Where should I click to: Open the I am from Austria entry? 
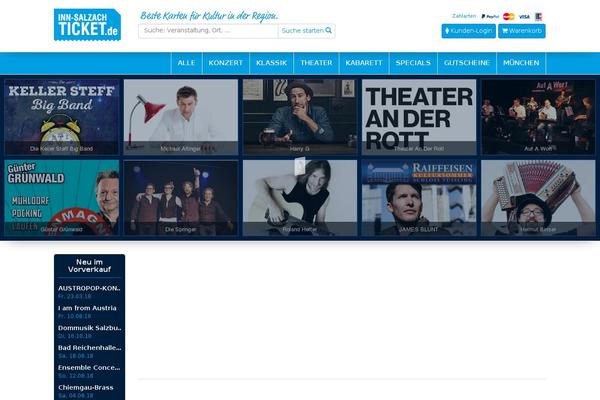point(87,308)
